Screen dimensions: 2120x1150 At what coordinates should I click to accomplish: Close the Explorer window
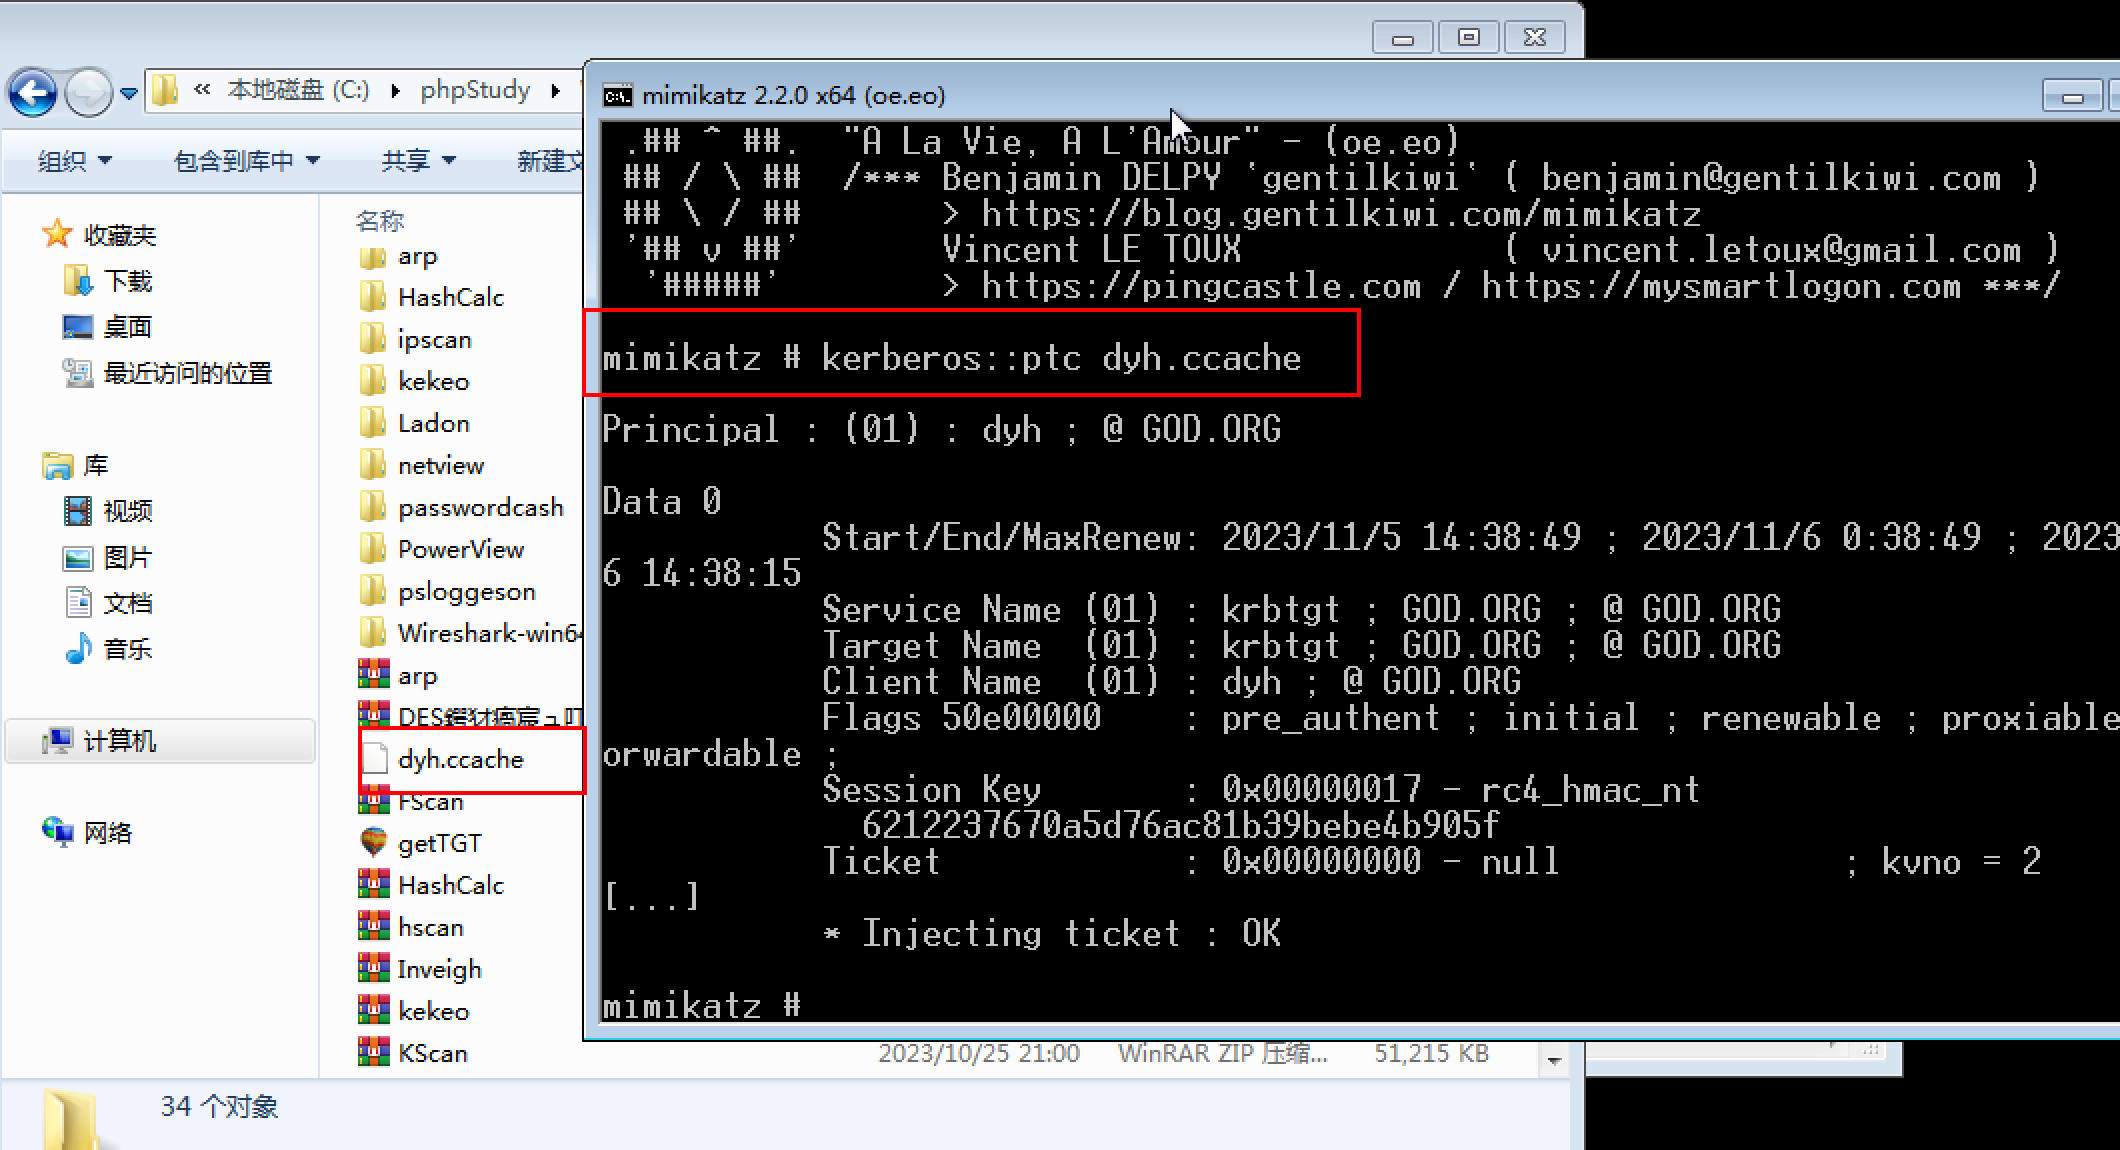[x=1535, y=38]
